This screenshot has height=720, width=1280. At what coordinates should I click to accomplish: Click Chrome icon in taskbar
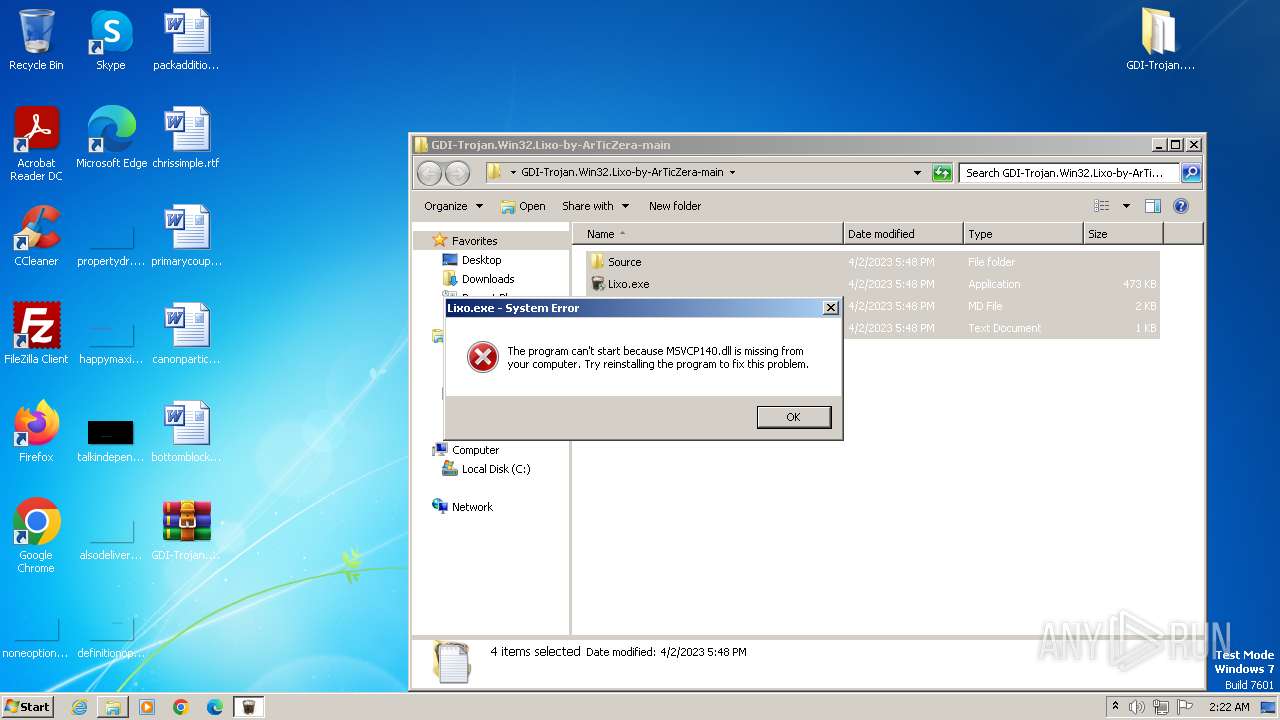[181, 707]
